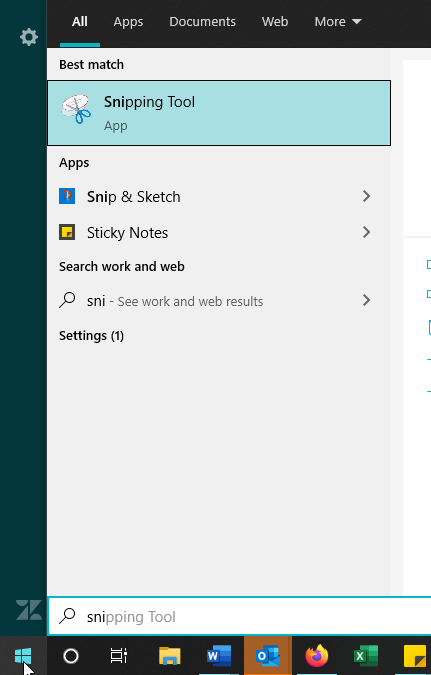
Task: Click Snip & Sketch result label
Action: 133,197
